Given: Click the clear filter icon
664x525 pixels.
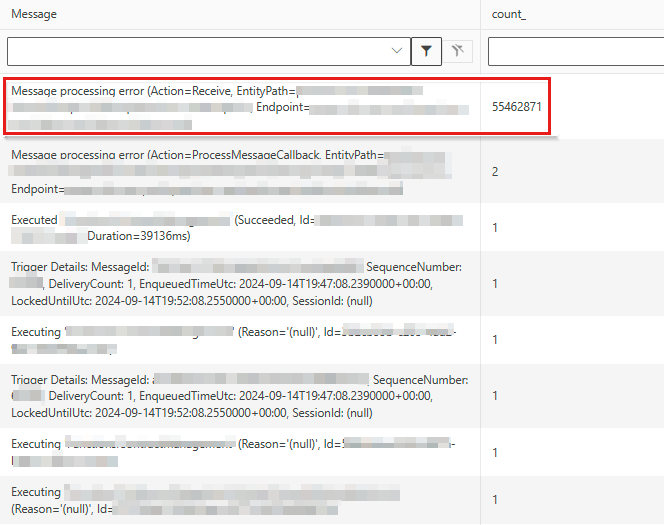Looking at the screenshot, I should pos(457,51).
